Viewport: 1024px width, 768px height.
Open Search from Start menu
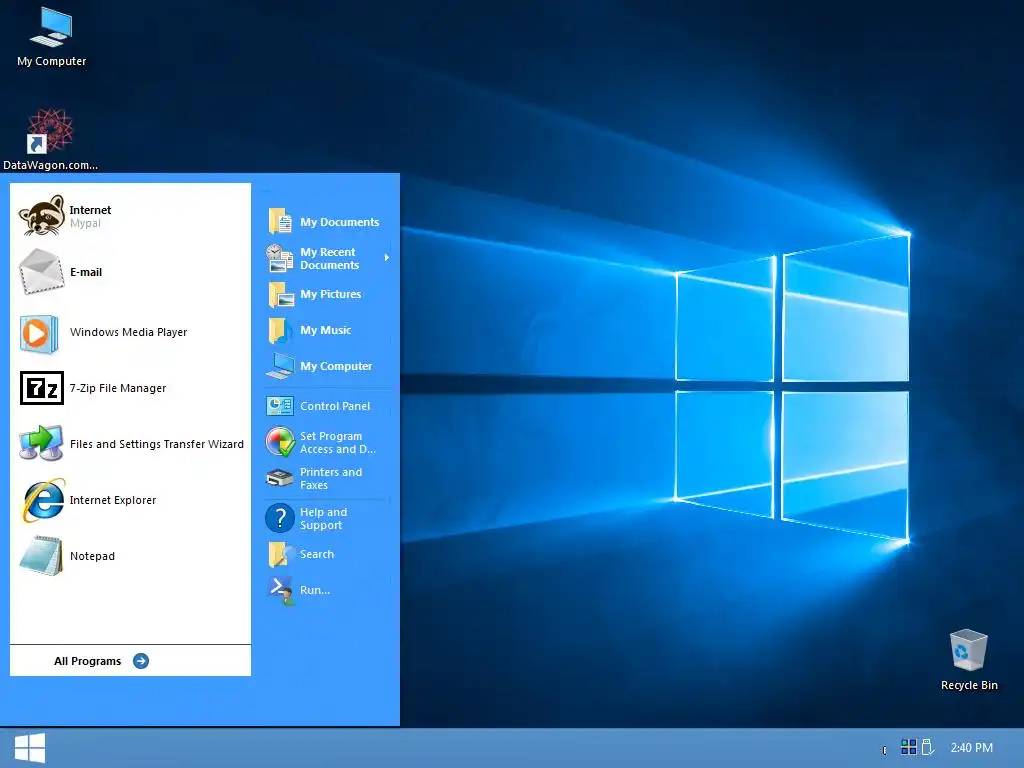tap(328, 554)
